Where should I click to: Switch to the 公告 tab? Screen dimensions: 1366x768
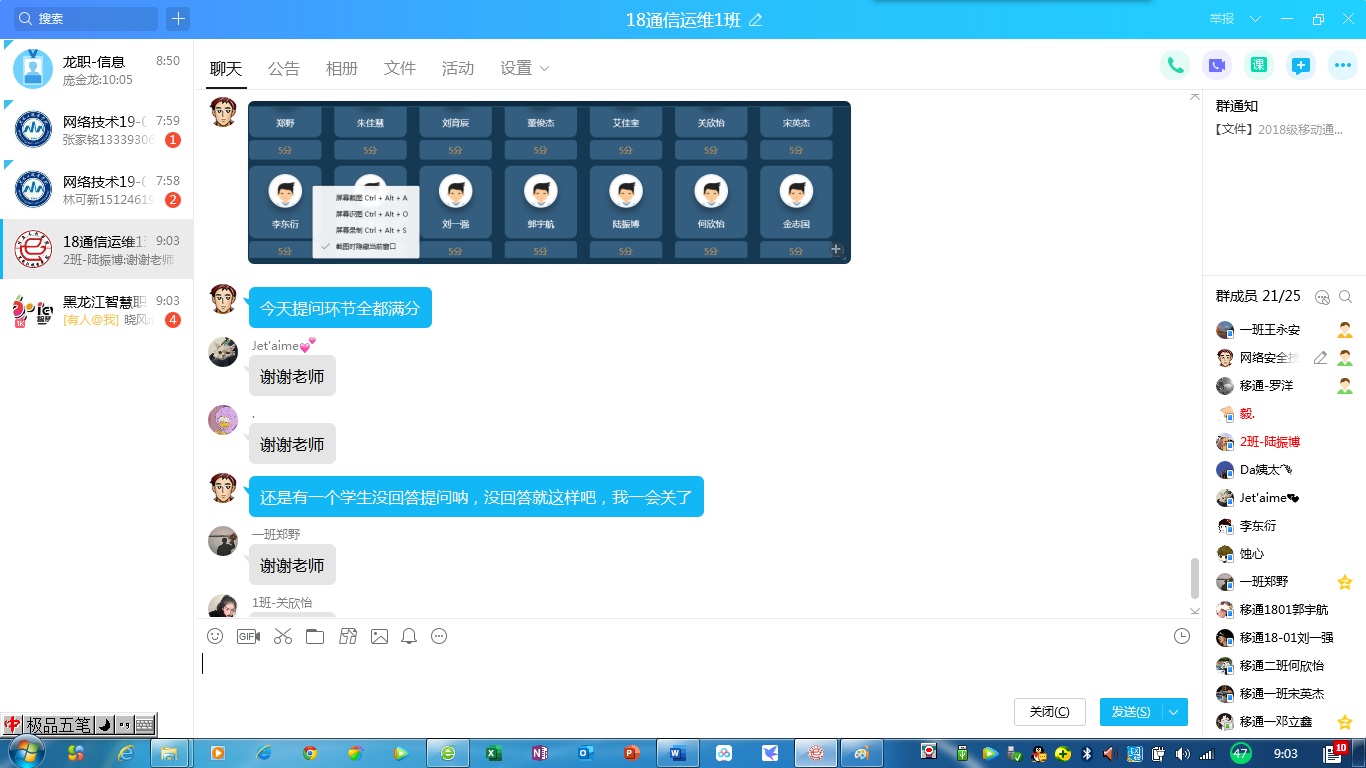tap(284, 68)
